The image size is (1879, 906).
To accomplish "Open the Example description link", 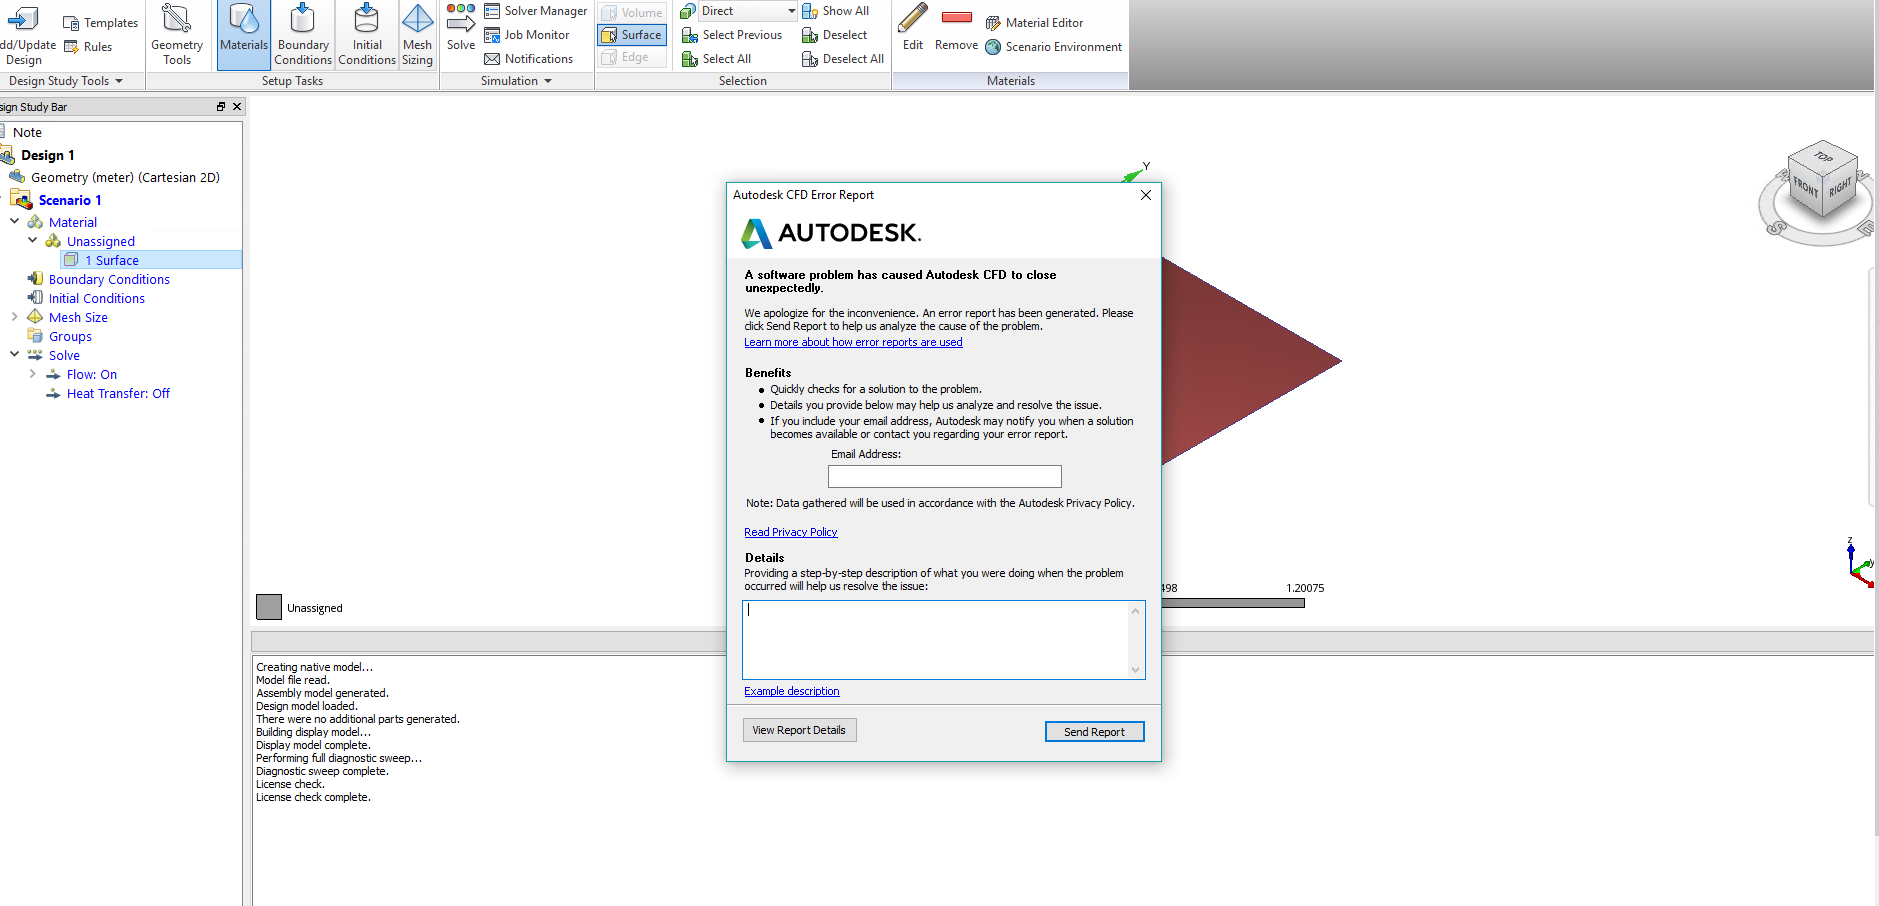I will point(792,691).
